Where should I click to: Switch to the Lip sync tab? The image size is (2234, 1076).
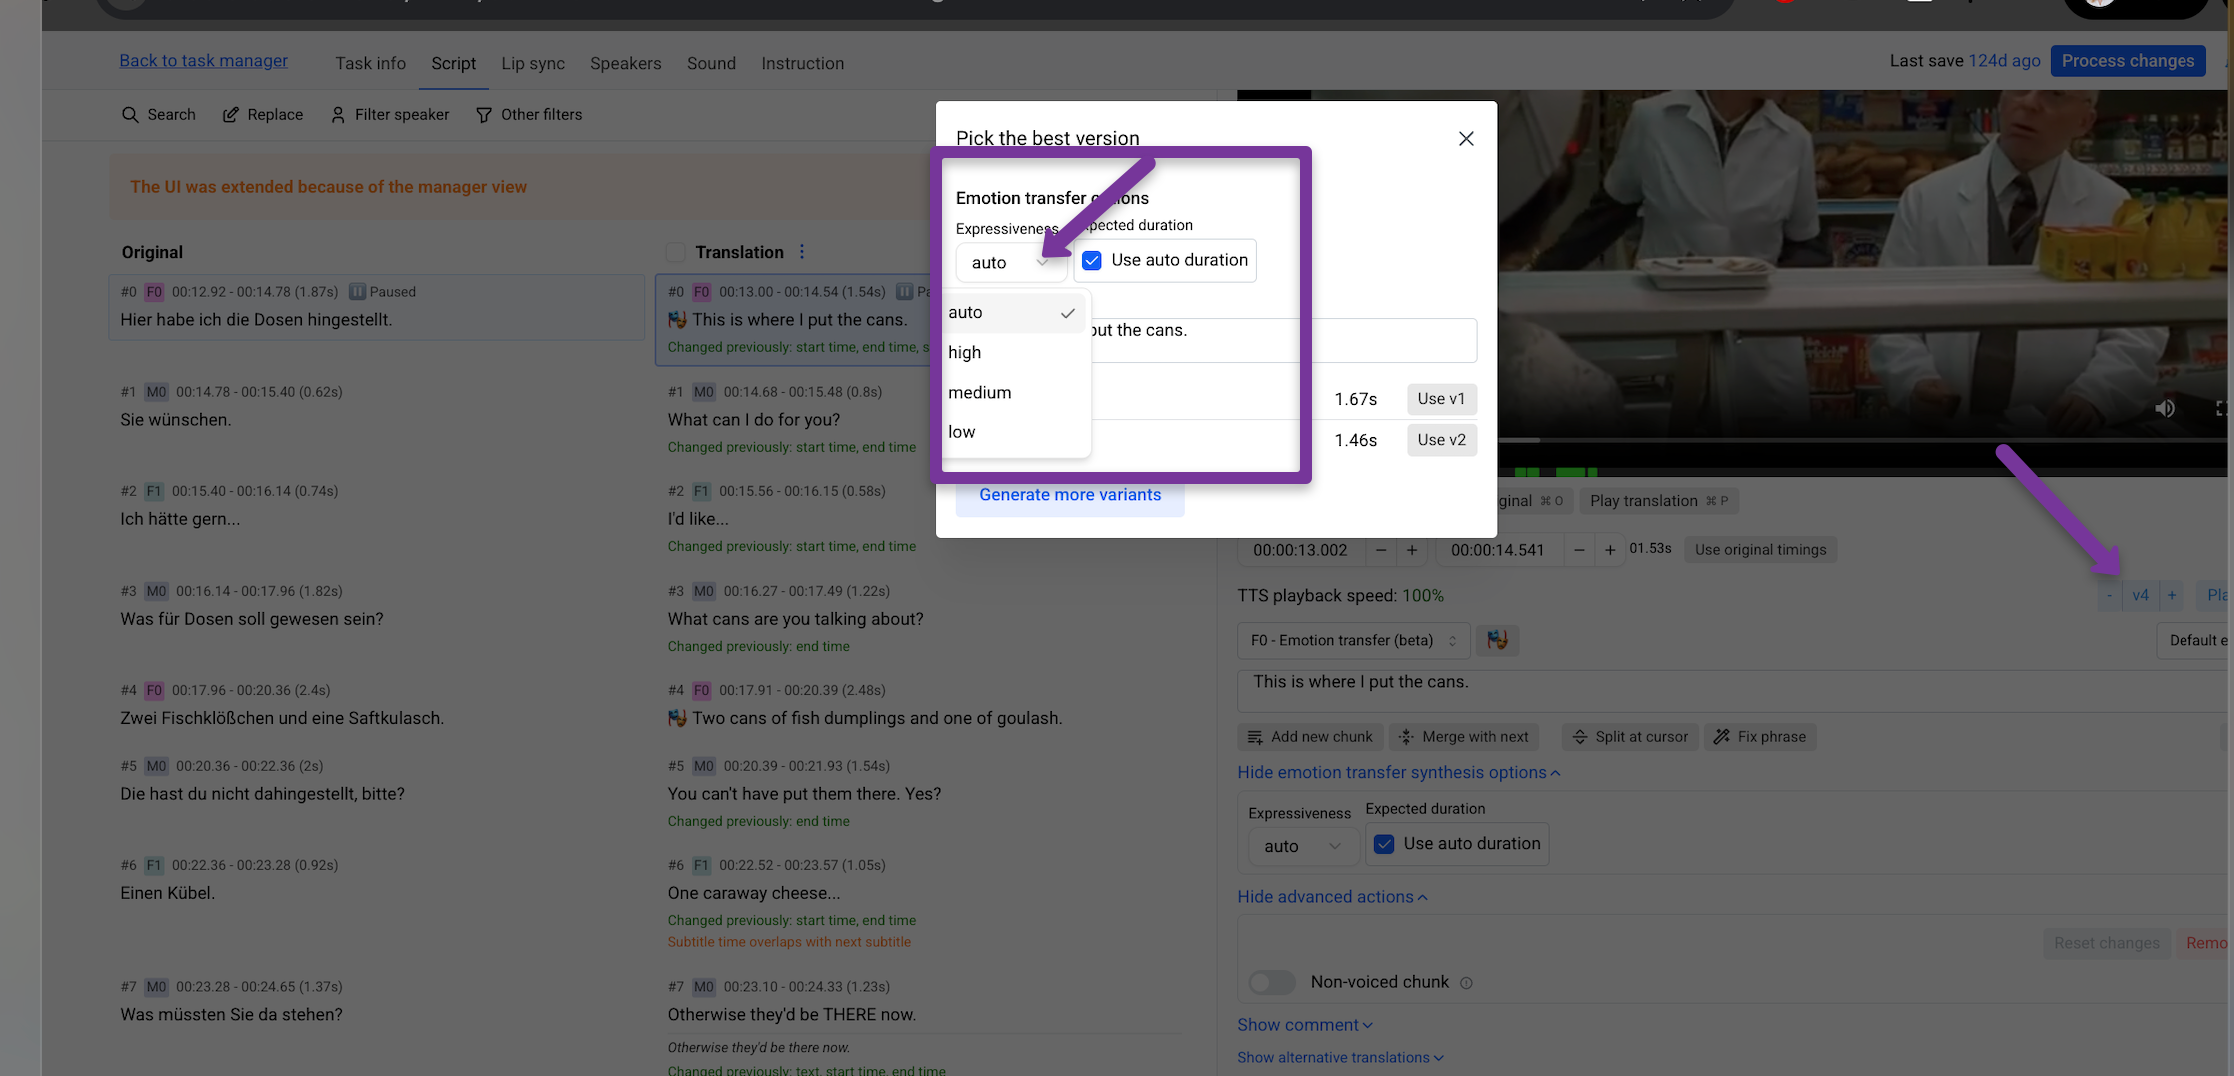coord(533,63)
